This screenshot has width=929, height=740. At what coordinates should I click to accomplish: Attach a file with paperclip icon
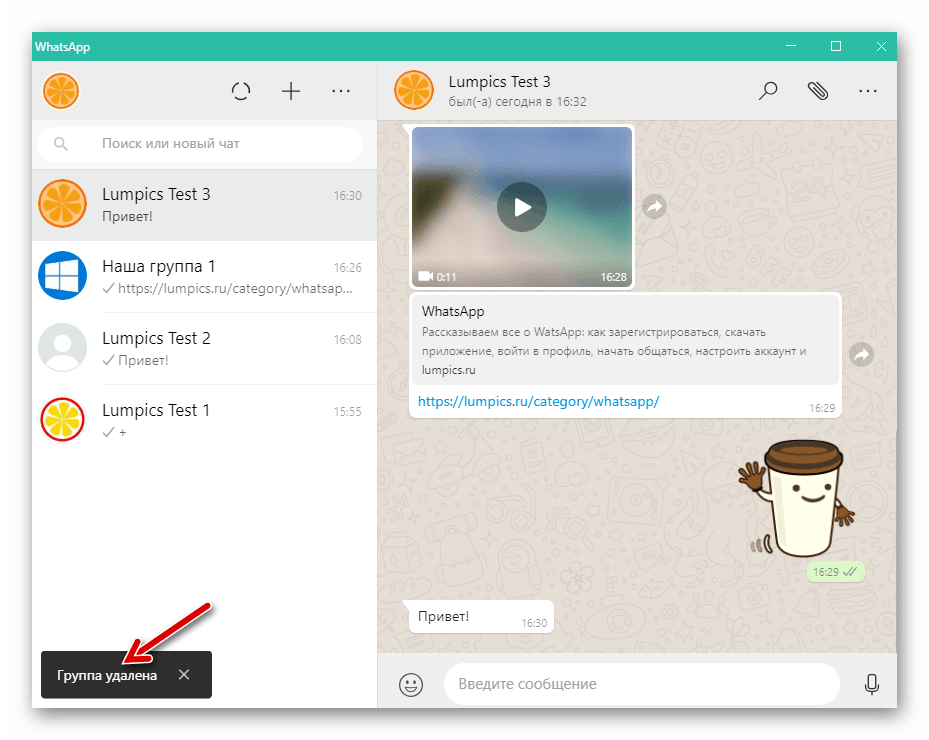818,91
